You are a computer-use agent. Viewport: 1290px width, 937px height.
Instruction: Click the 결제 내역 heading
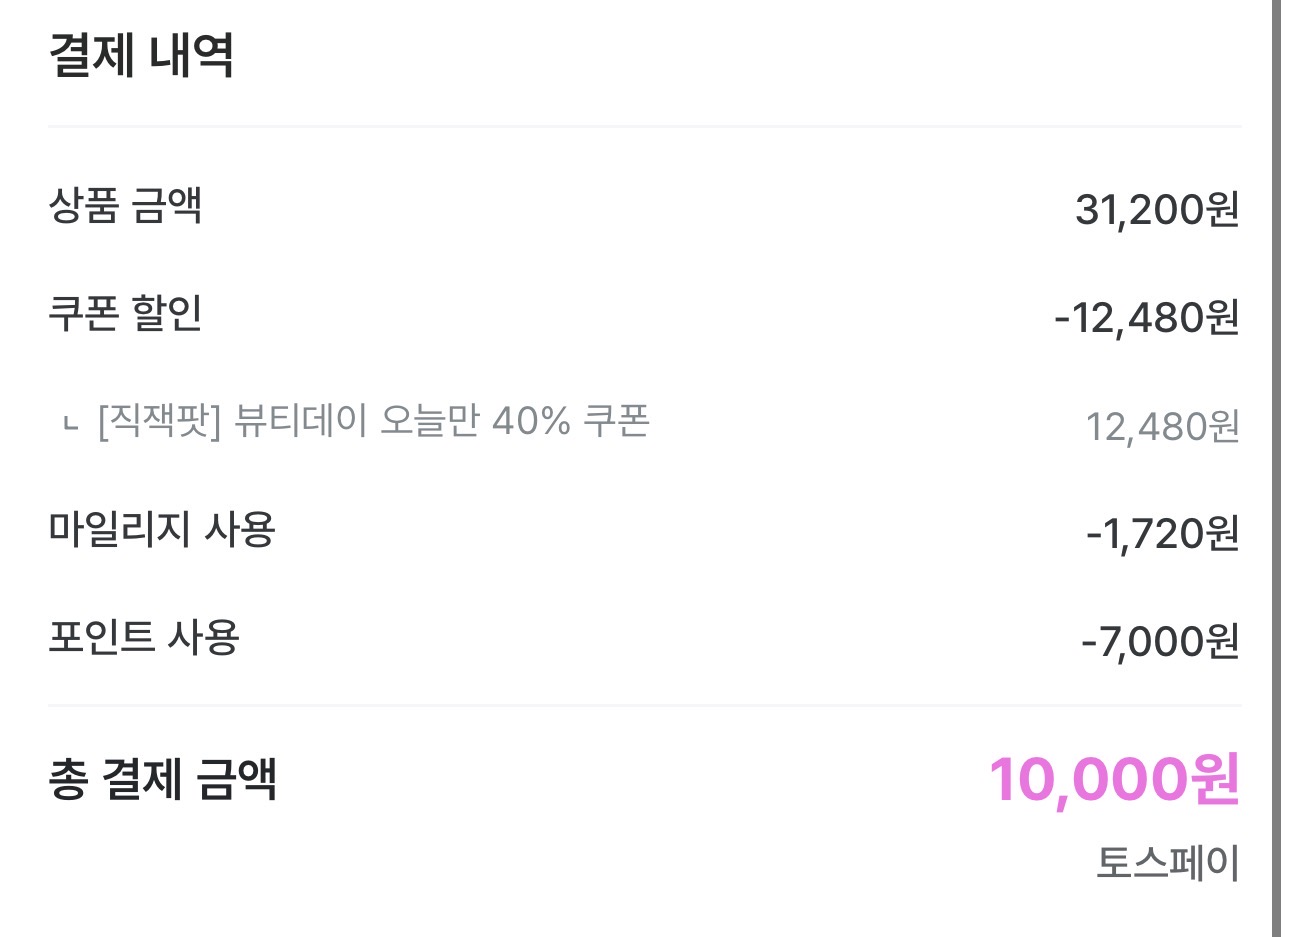(141, 56)
